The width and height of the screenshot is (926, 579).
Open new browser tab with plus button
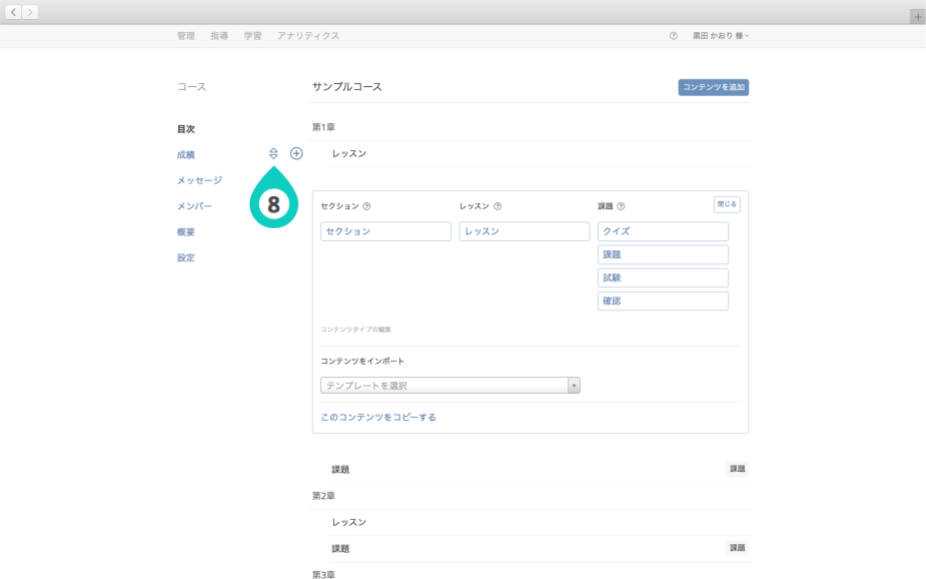pos(917,16)
